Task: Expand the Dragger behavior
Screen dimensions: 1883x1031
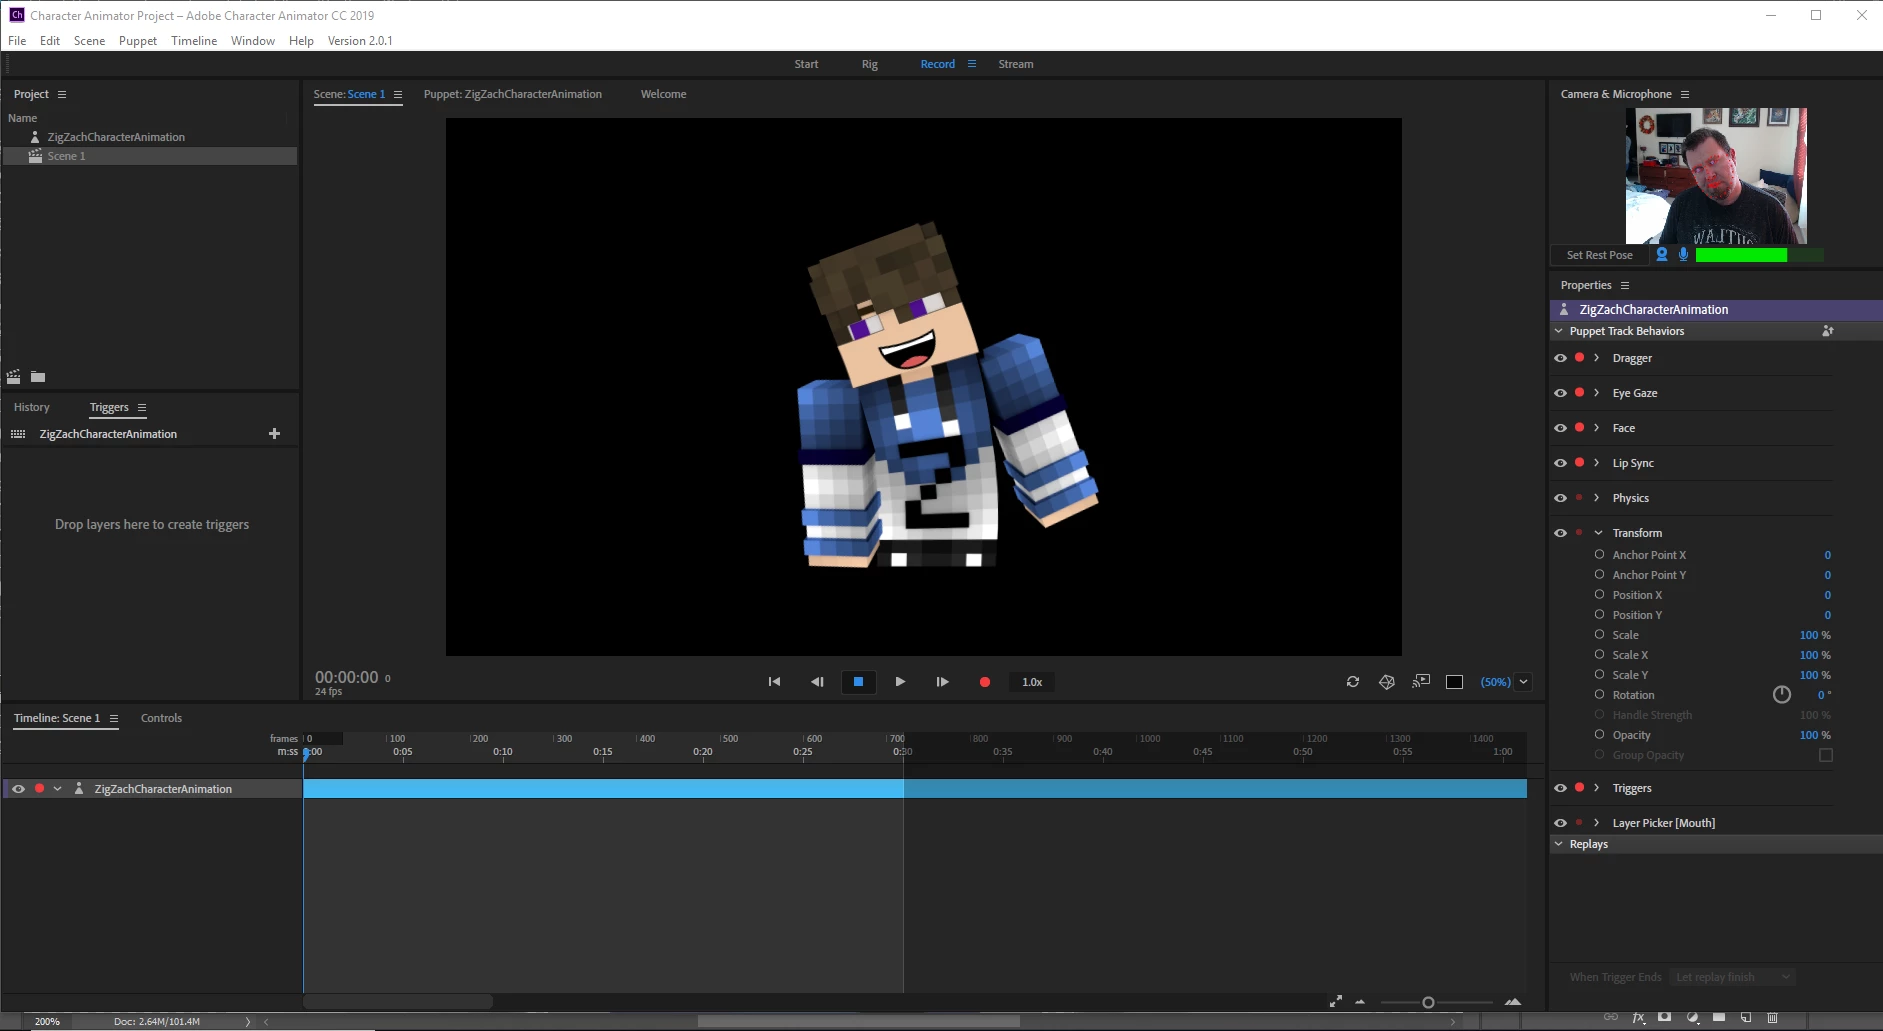Action: 1597,358
